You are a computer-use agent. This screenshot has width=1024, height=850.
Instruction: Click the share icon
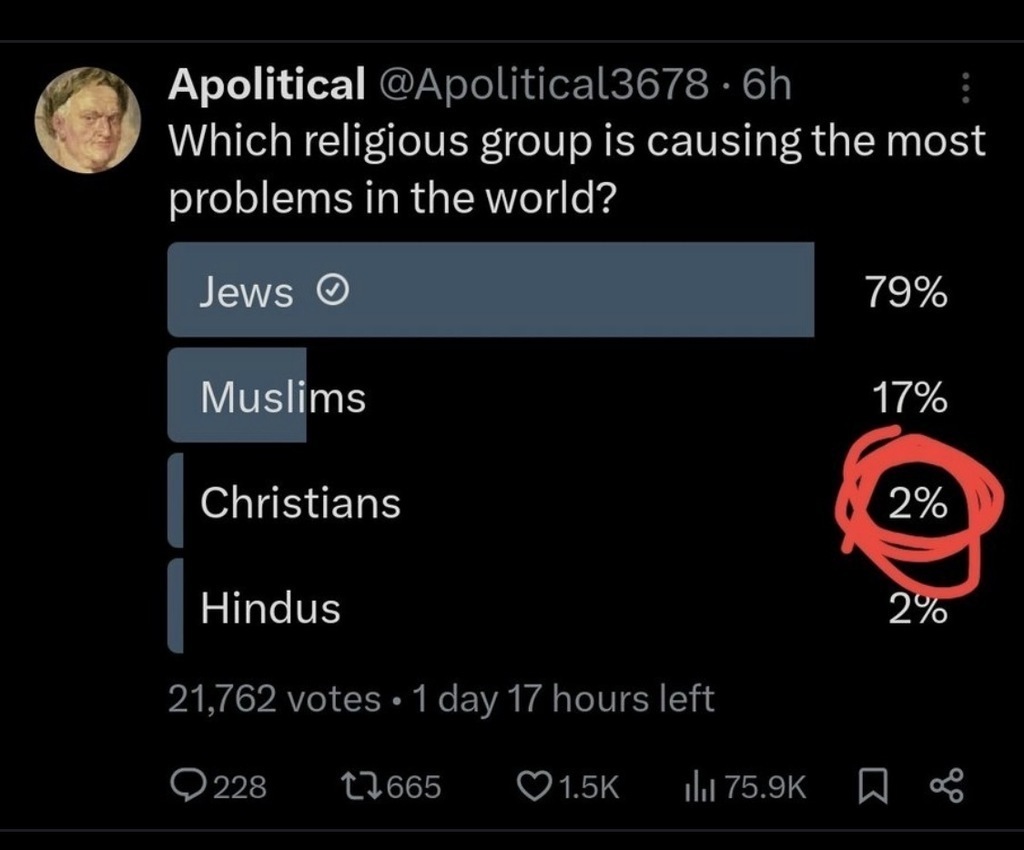tap(945, 786)
